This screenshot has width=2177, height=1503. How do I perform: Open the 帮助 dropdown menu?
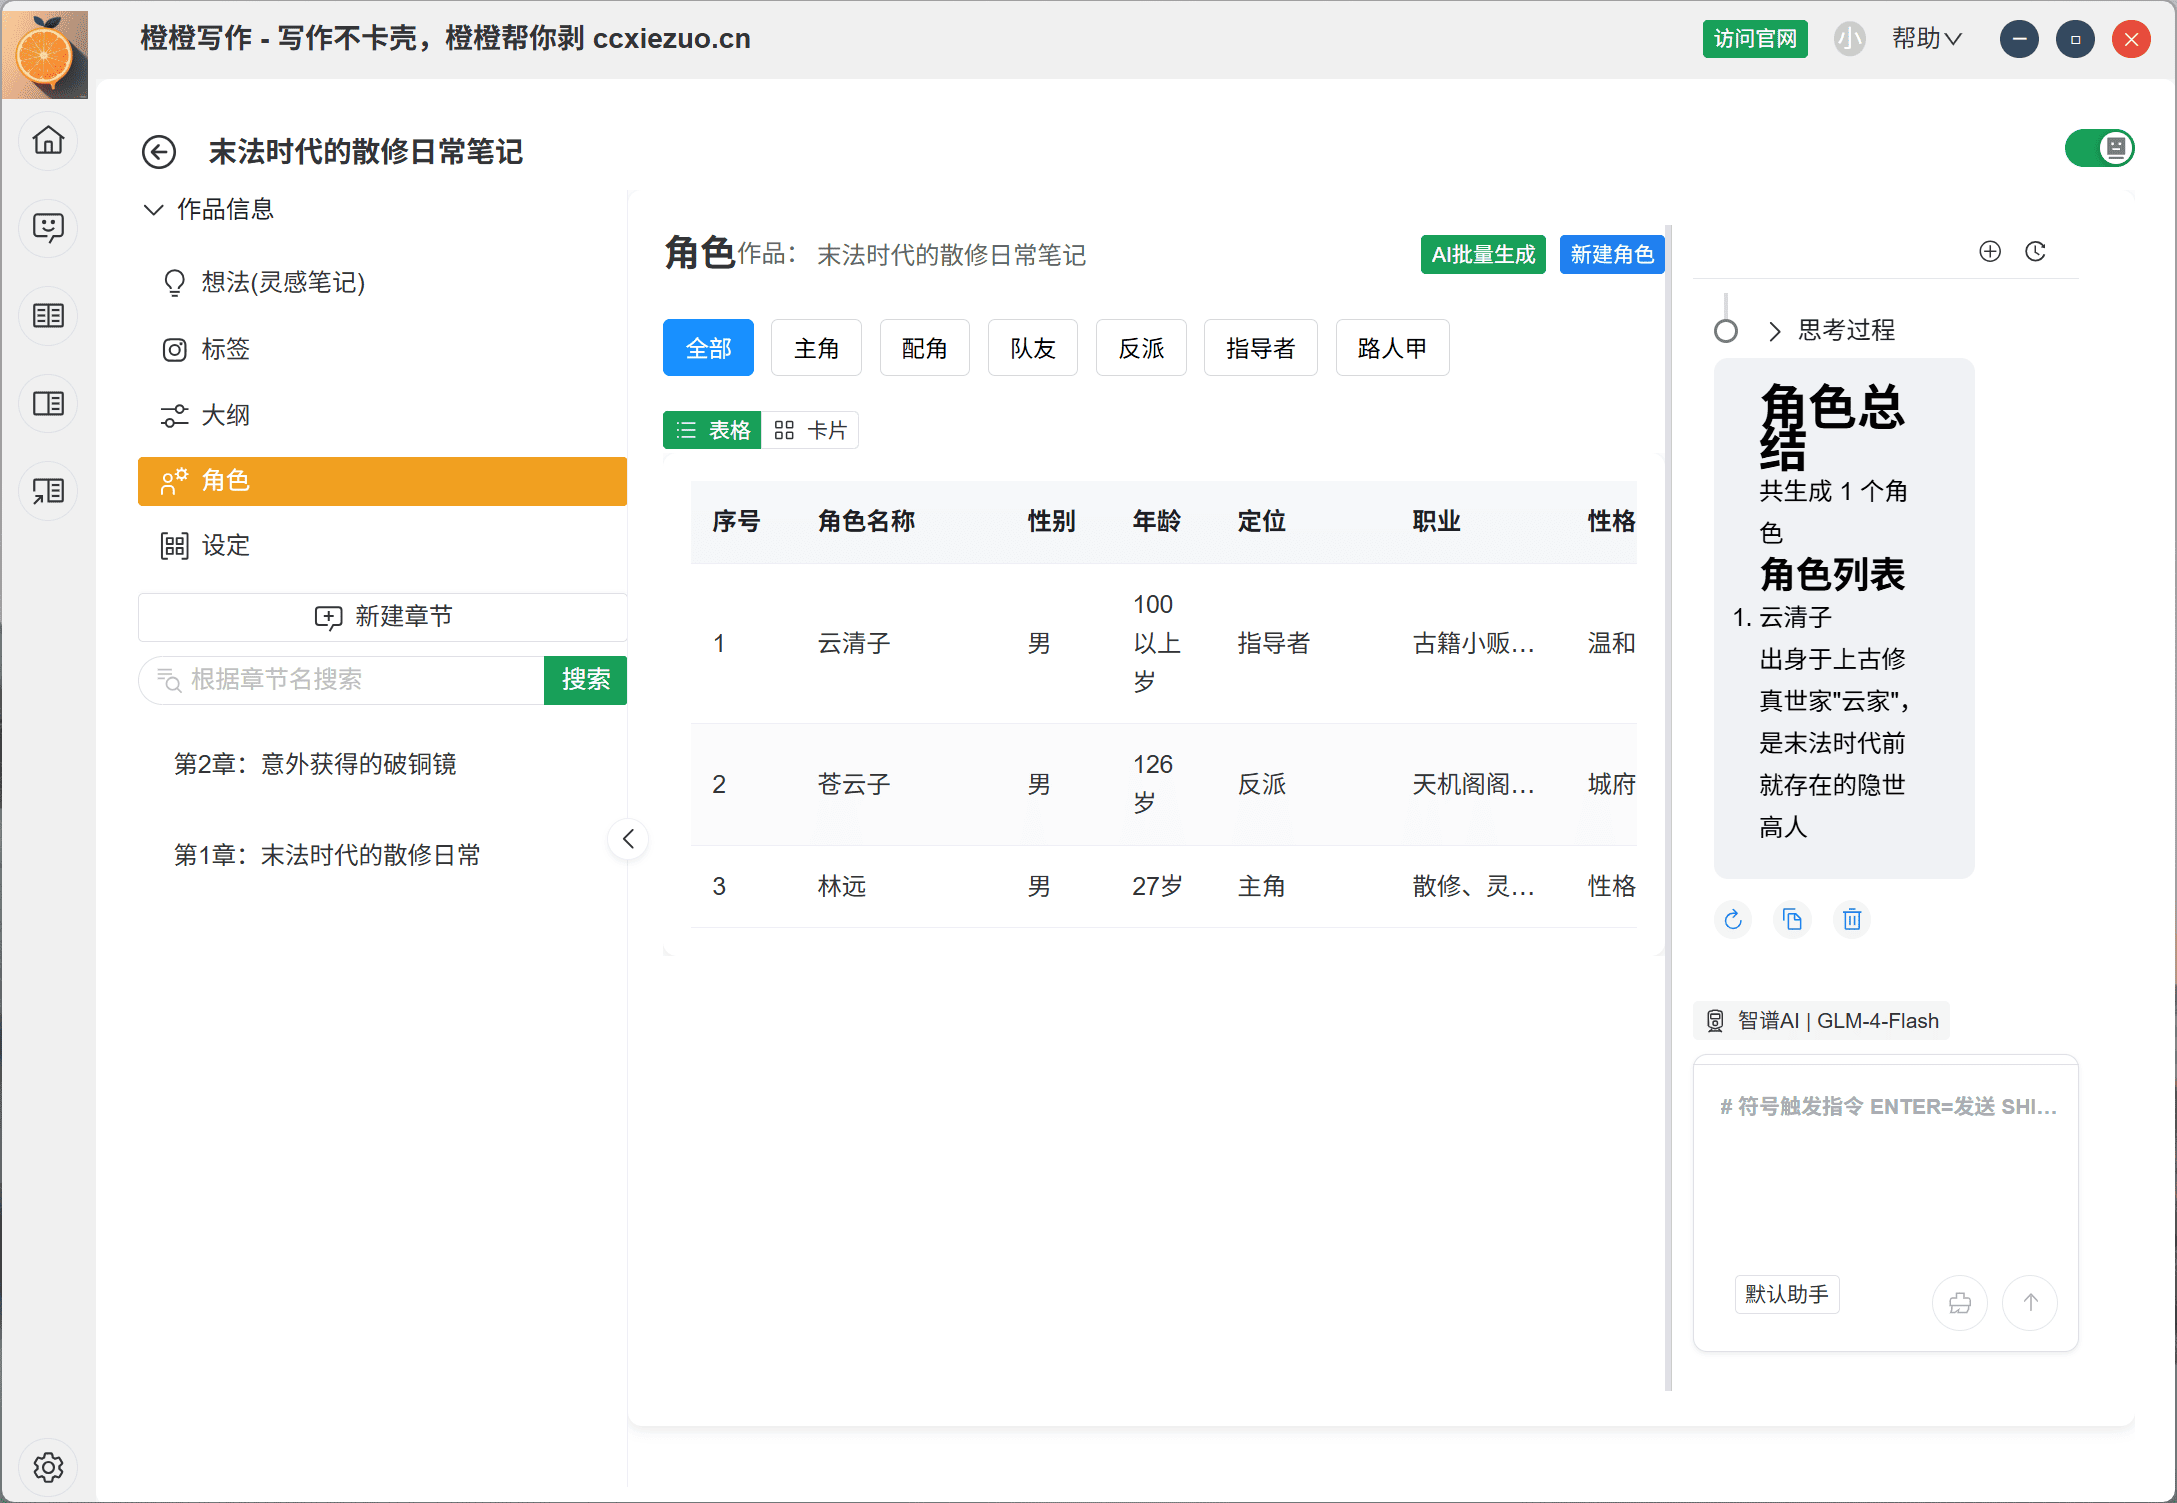1926,39
